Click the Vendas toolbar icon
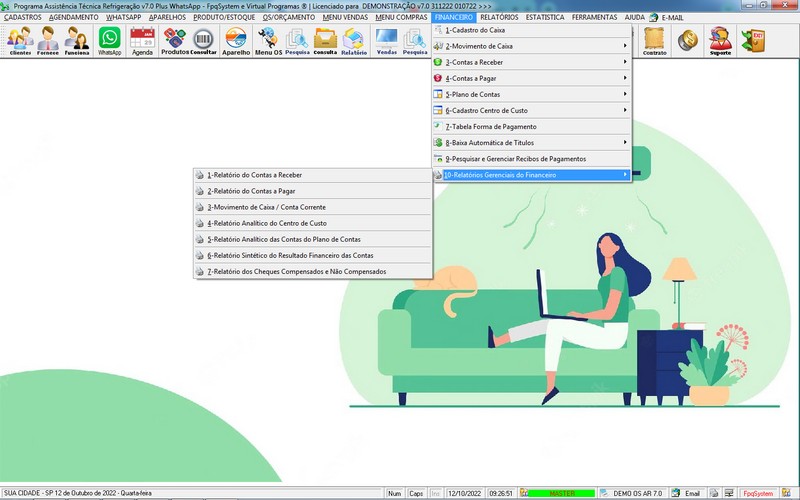Image resolution: width=800 pixels, height=500 pixels. 386,41
